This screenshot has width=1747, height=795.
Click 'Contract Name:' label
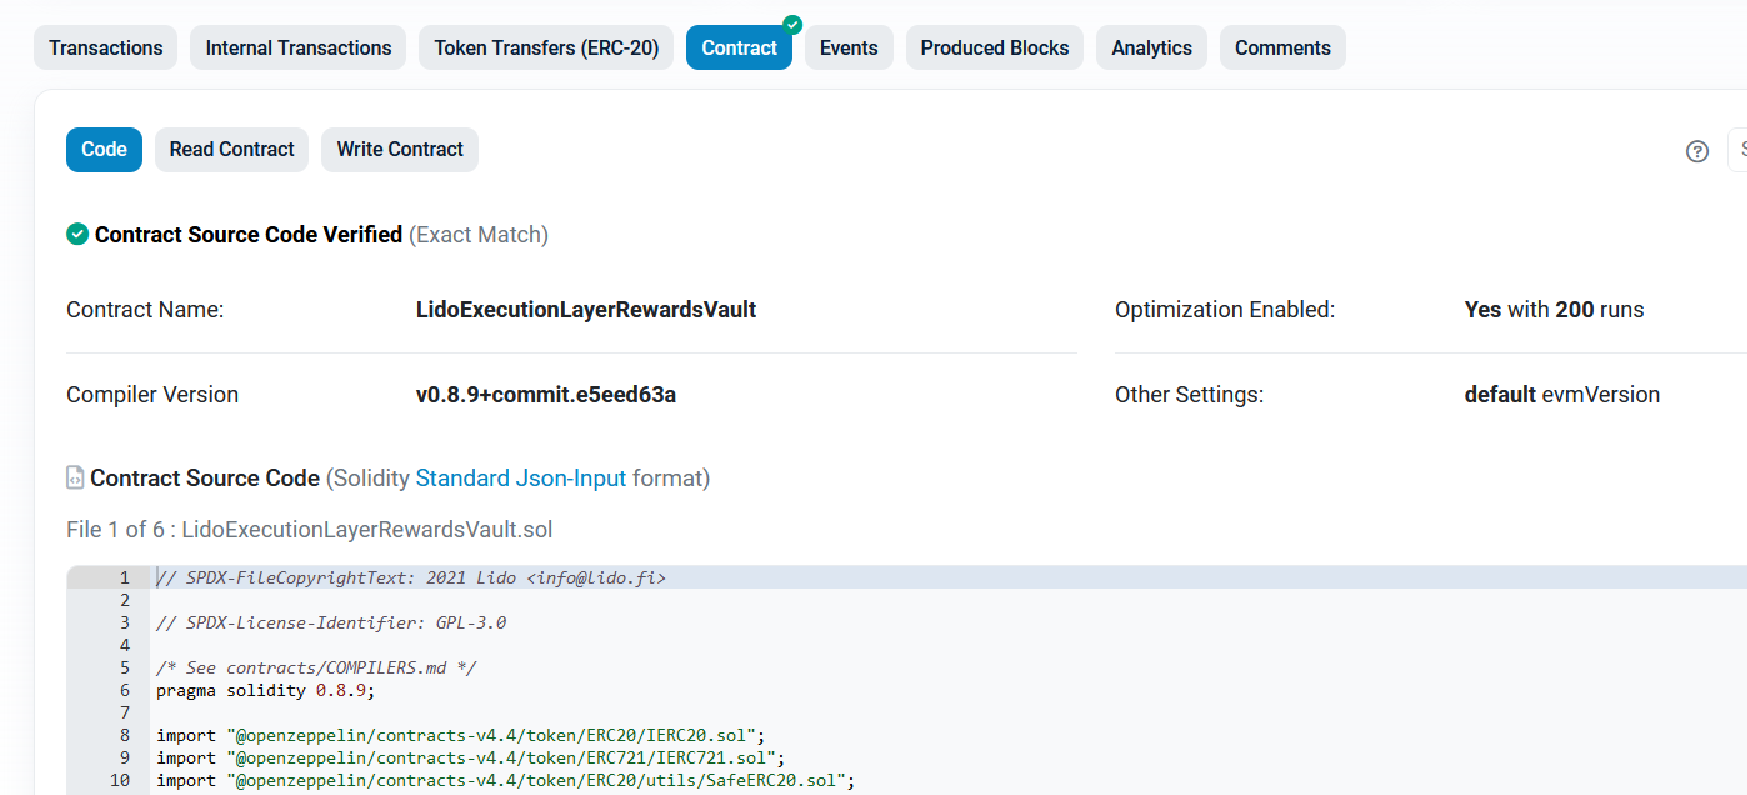point(145,310)
